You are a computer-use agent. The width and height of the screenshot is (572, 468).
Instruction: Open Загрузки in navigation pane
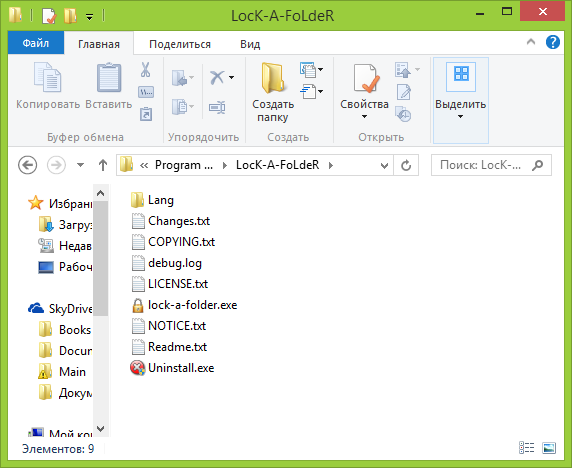66,224
